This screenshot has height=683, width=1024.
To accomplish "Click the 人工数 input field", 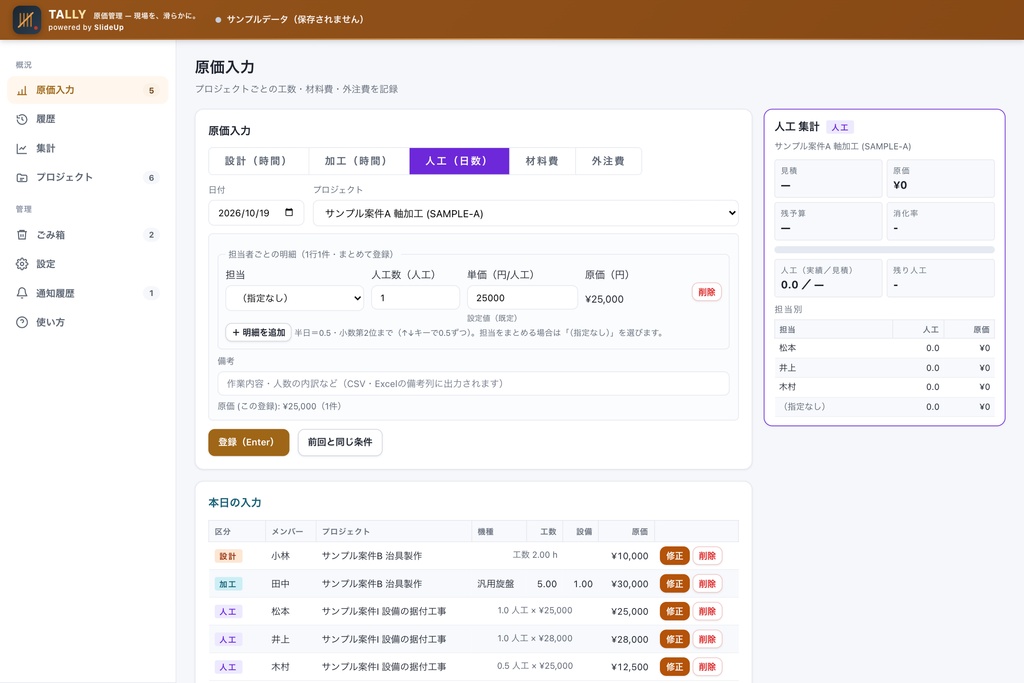I will pos(415,298).
